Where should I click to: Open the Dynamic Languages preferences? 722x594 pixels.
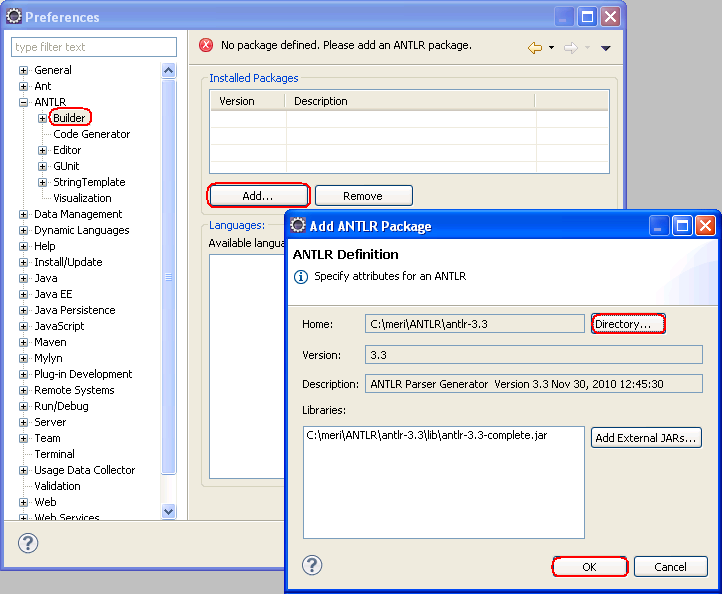(x=82, y=230)
